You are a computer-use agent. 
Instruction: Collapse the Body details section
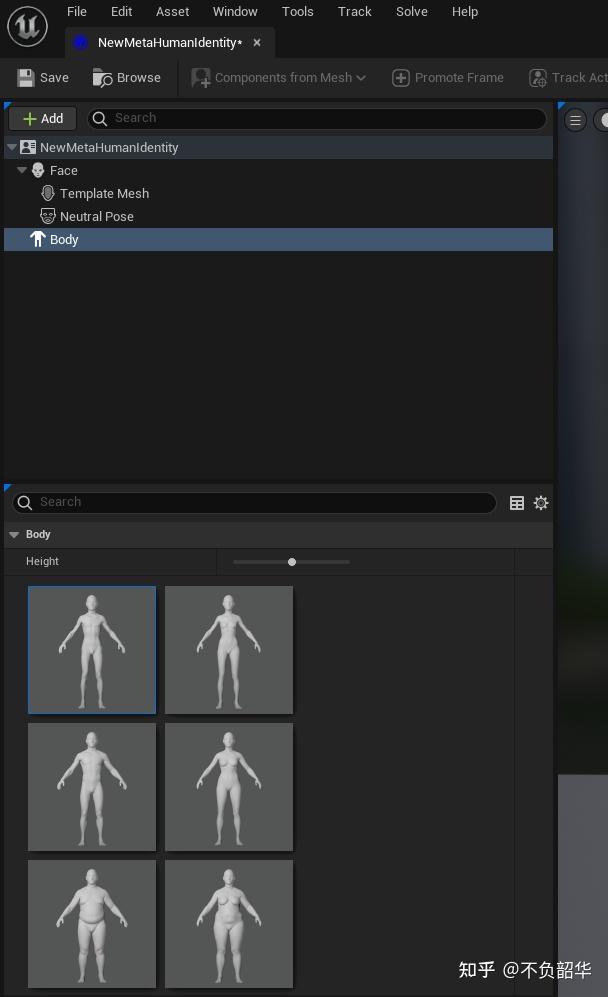(14, 535)
